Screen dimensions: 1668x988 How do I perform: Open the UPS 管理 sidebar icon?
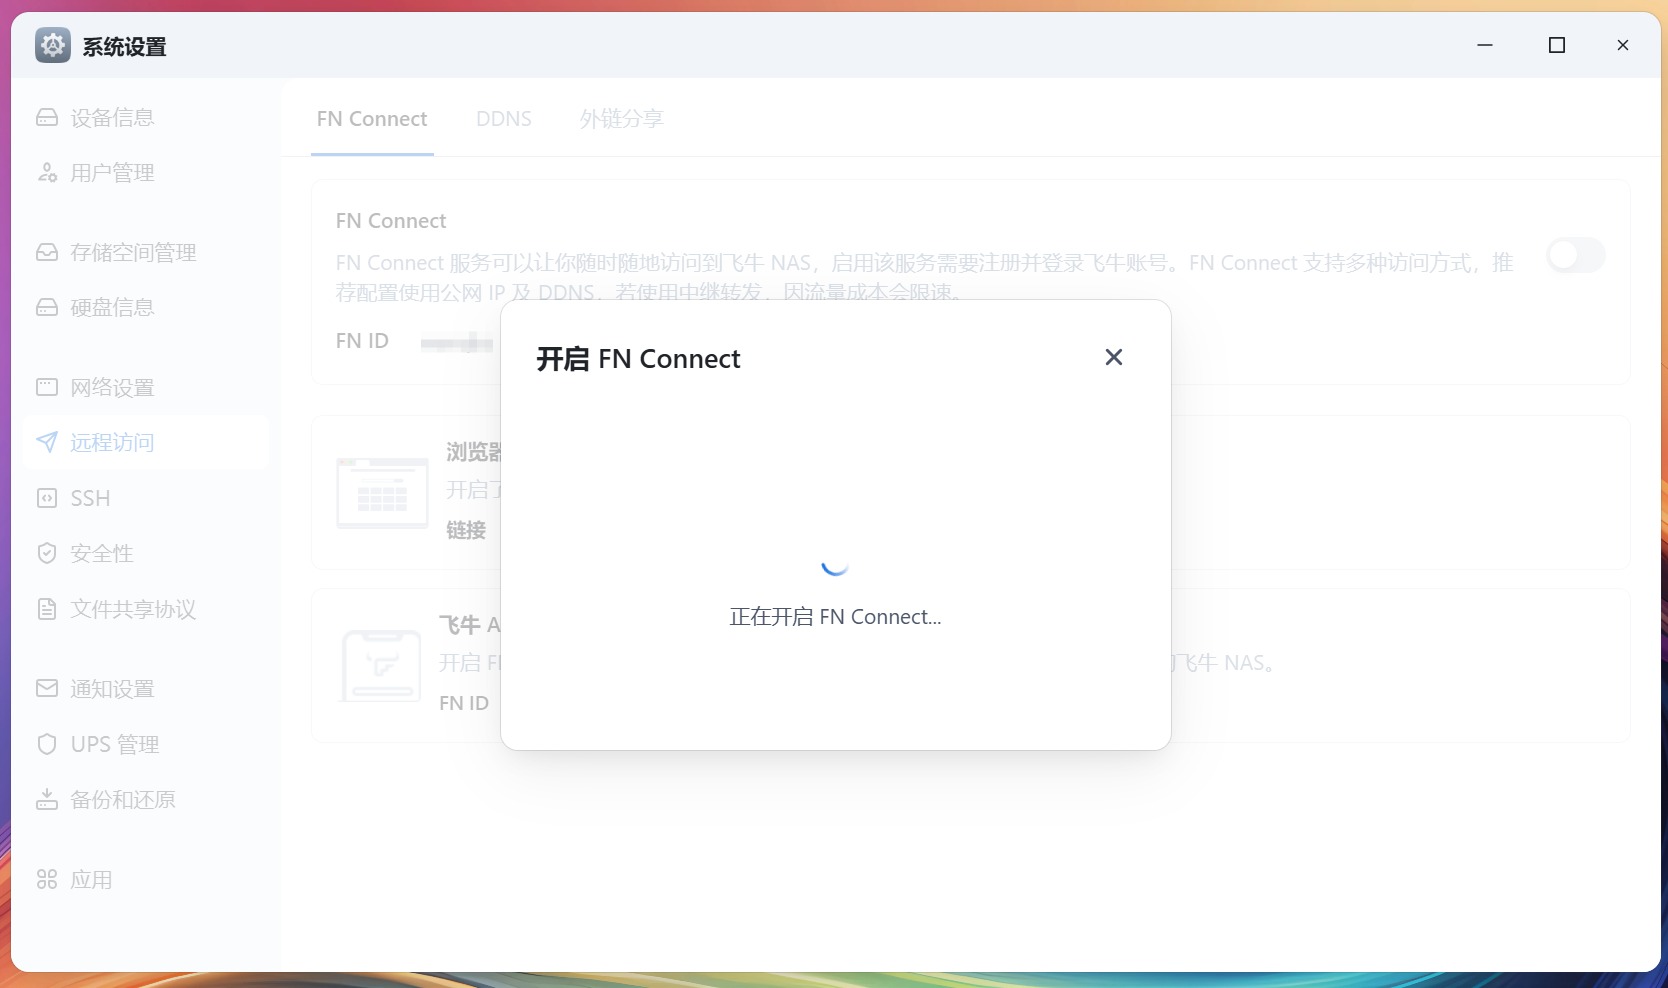tap(47, 744)
